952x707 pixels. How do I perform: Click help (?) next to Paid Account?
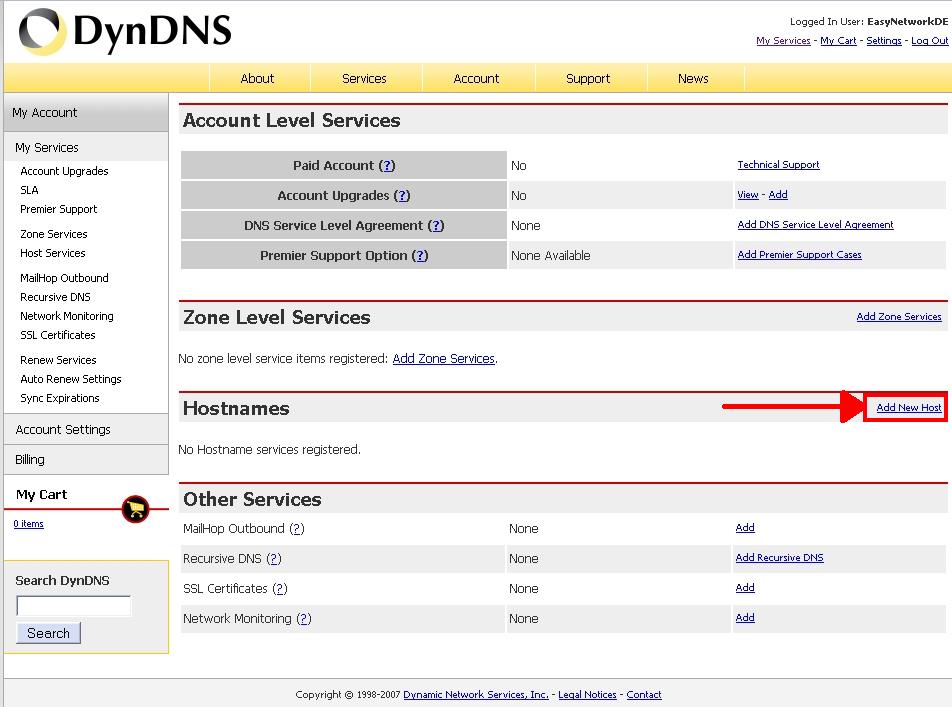point(387,165)
